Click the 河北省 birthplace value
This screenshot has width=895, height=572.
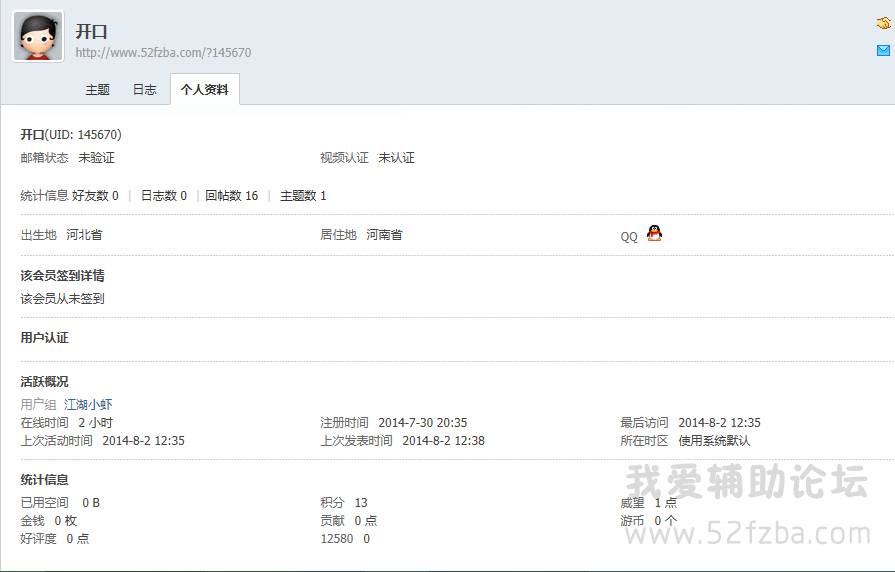coord(84,235)
